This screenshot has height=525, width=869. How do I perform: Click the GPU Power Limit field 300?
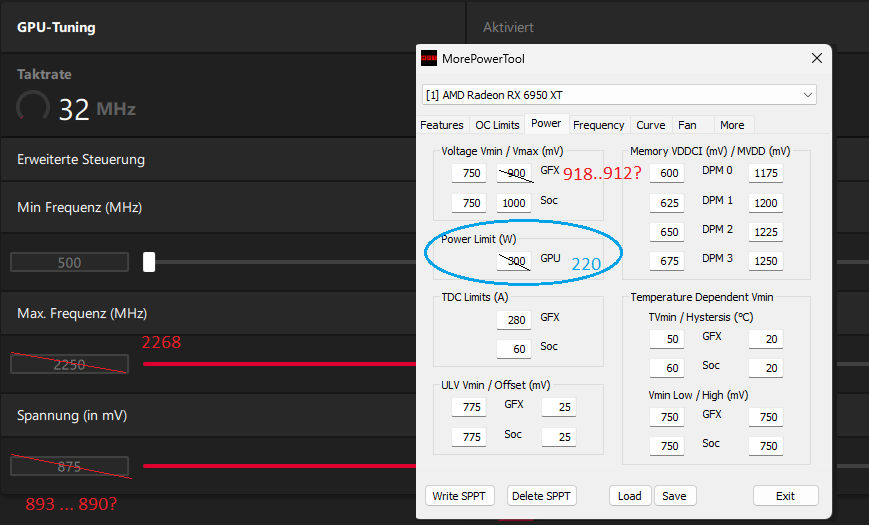(514, 261)
